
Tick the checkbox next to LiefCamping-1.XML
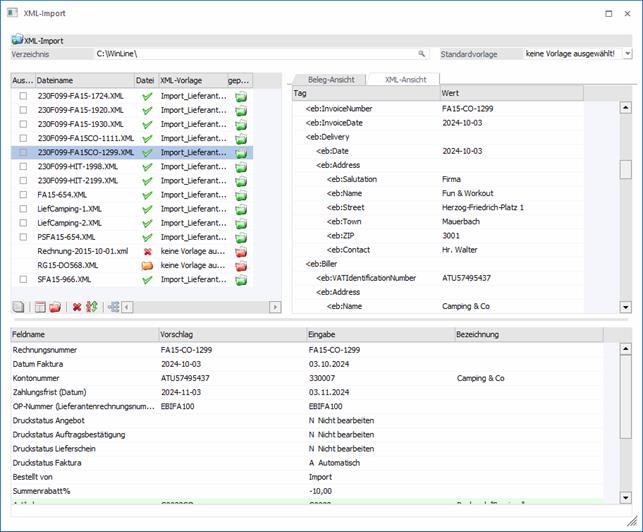pos(22,208)
